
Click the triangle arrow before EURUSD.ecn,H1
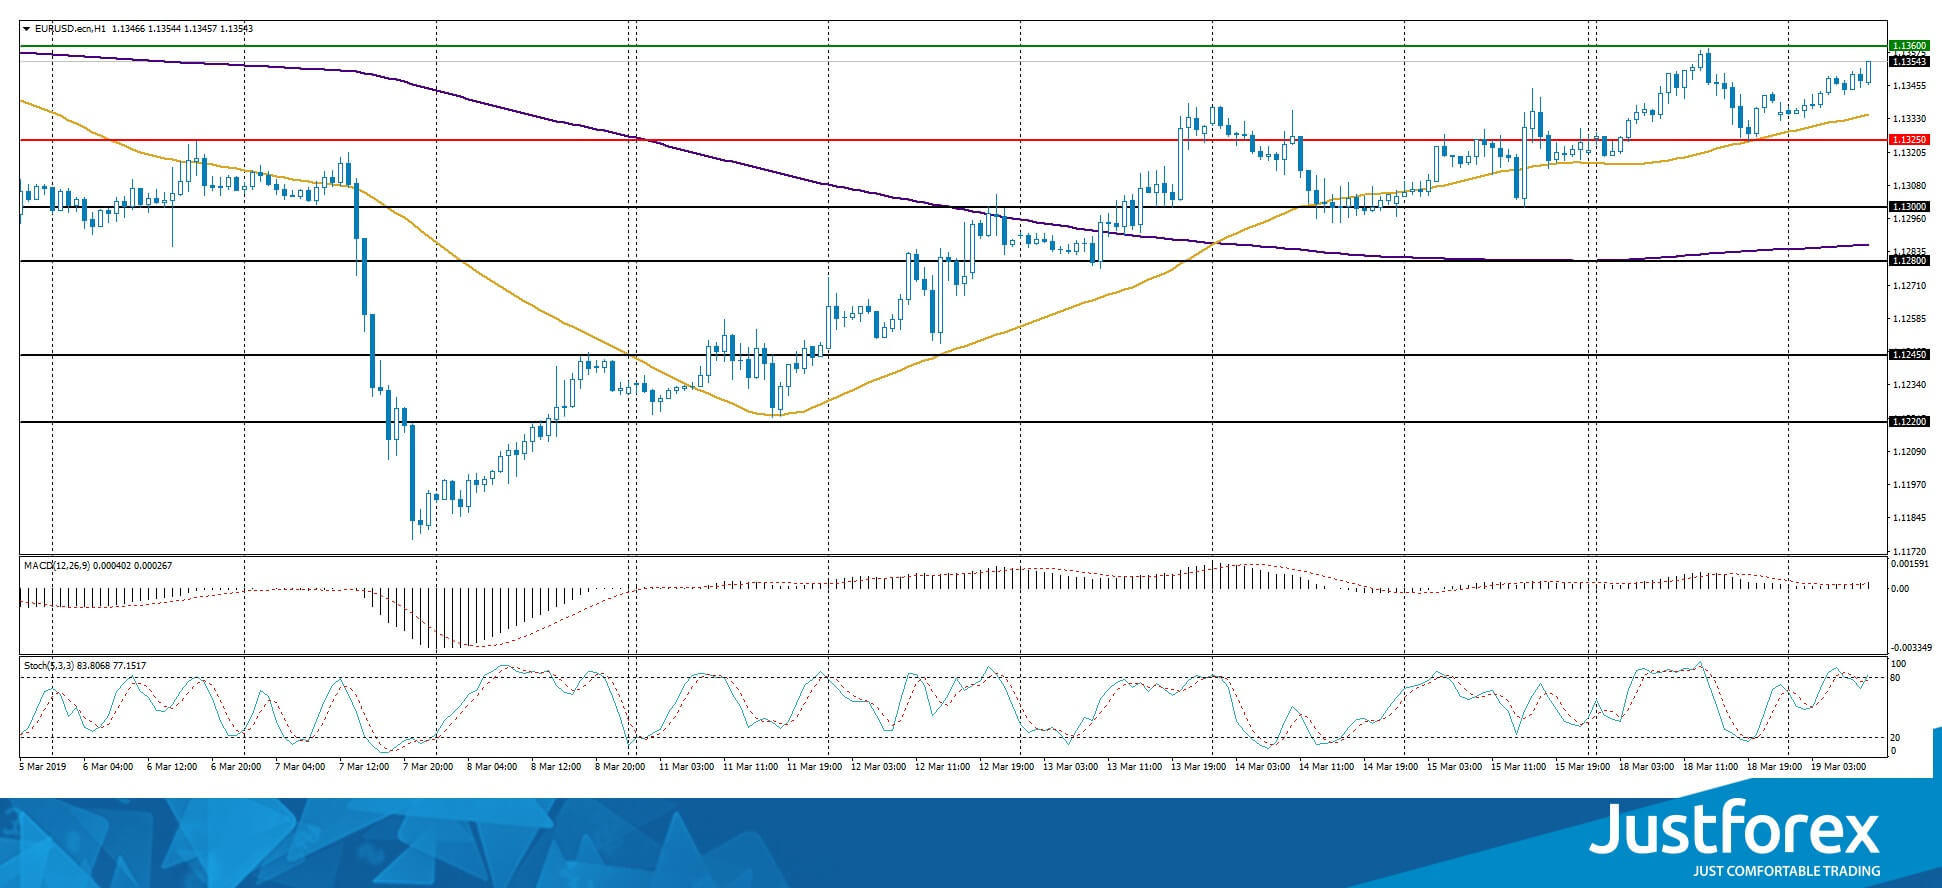(x=26, y=29)
